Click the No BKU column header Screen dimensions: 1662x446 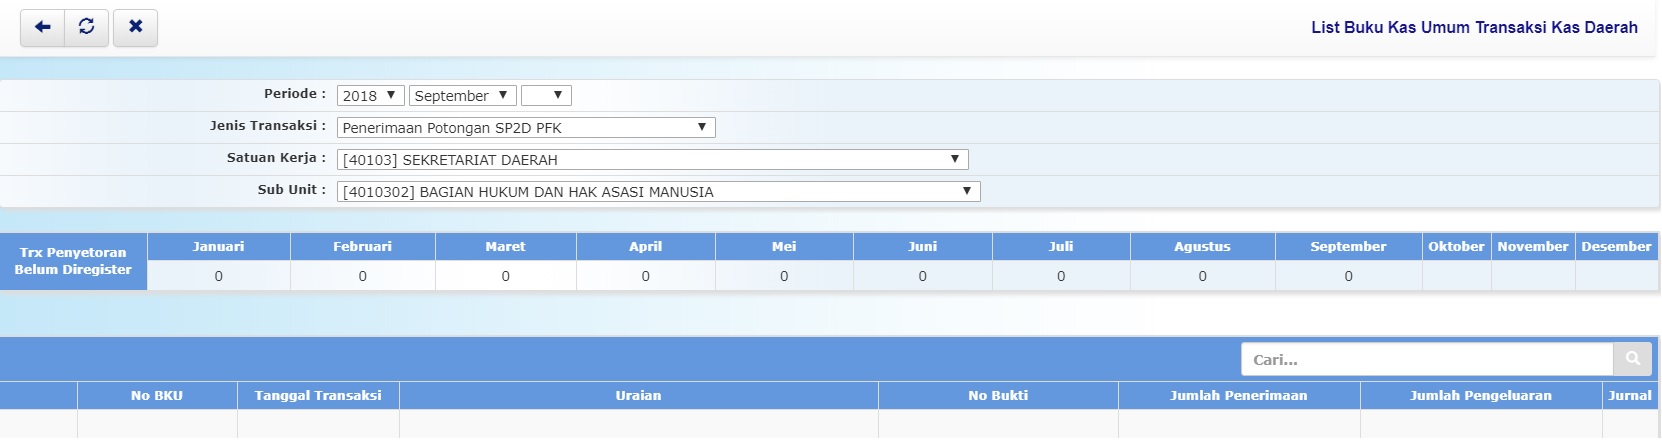coord(157,396)
